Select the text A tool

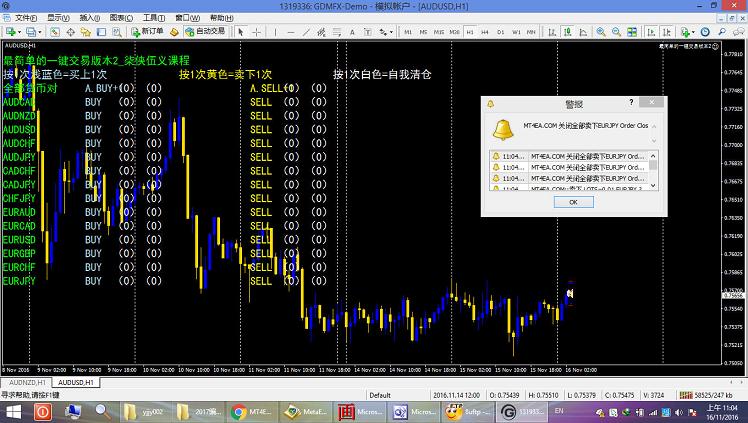[352, 32]
